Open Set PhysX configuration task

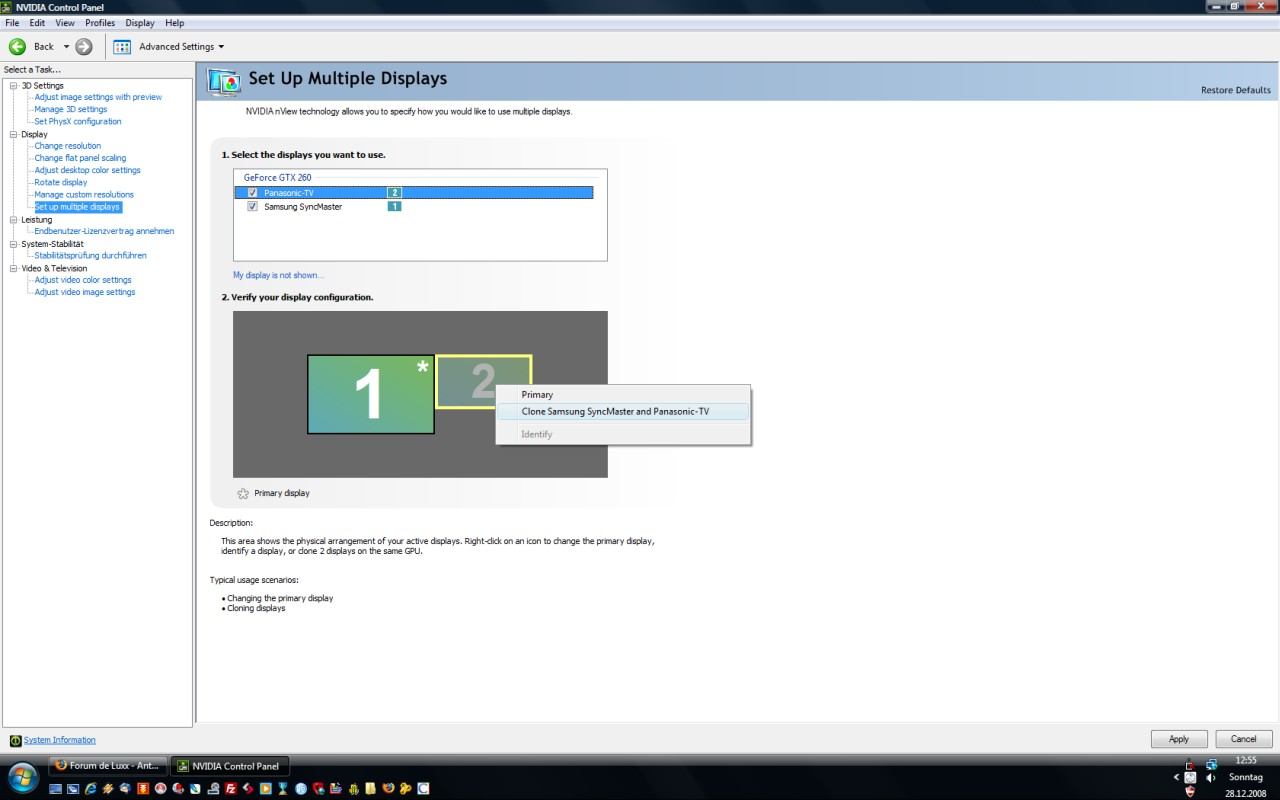click(x=78, y=121)
